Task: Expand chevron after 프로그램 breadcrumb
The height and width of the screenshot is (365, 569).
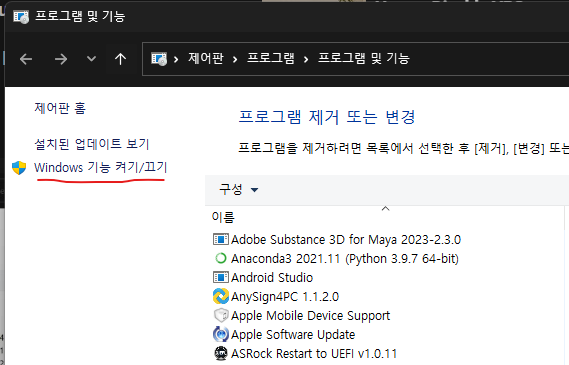Action: point(306,59)
